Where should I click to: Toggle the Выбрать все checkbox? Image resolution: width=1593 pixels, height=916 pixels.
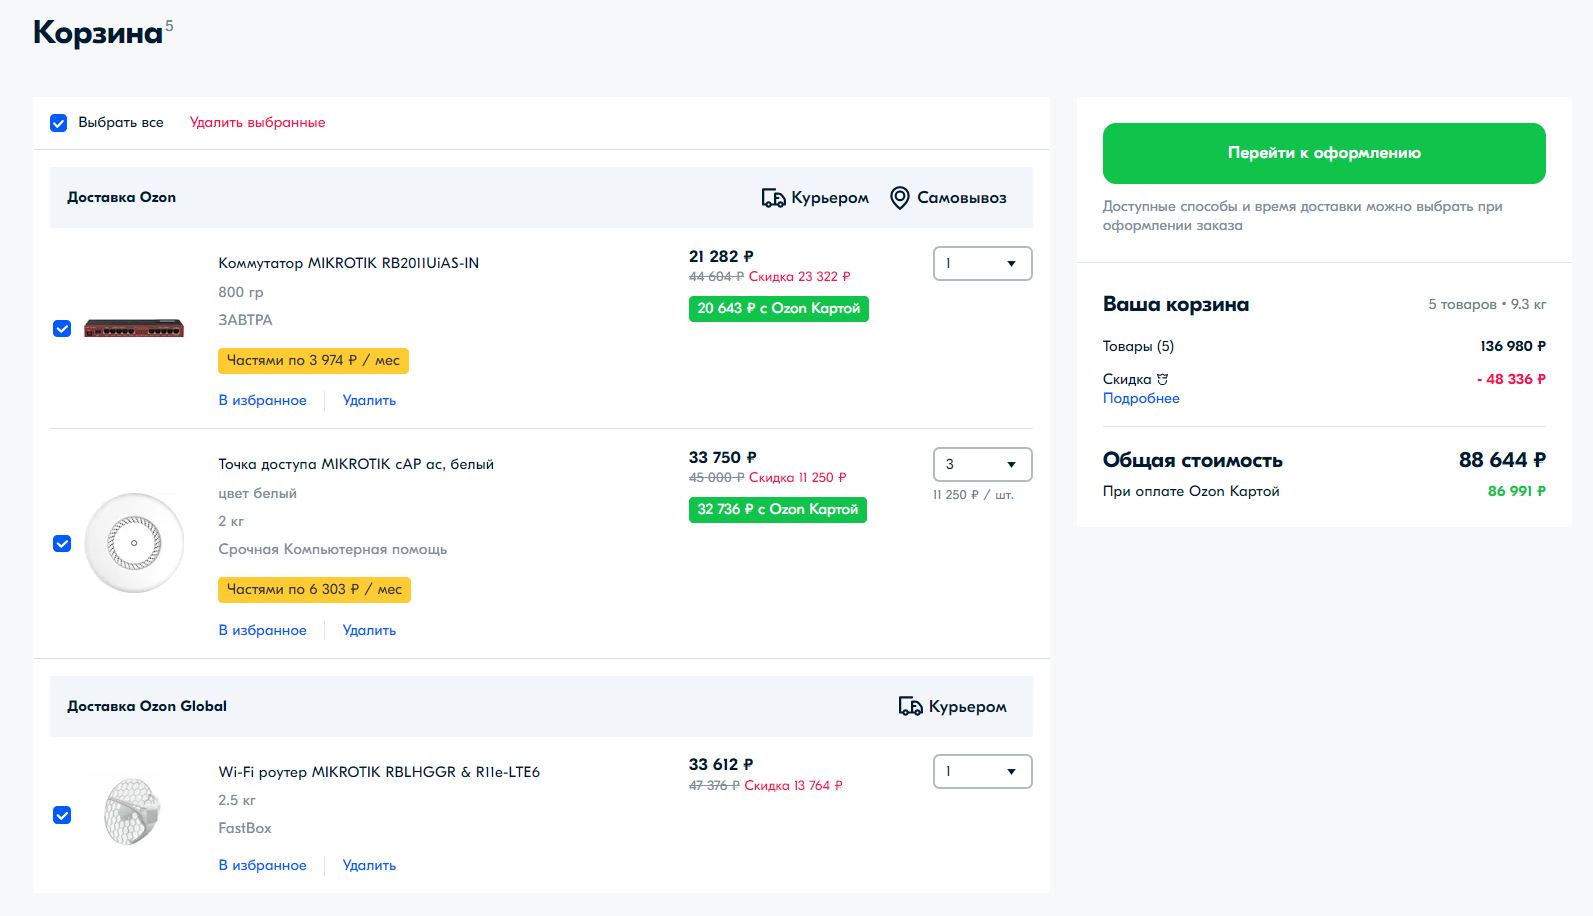pyautogui.click(x=59, y=123)
